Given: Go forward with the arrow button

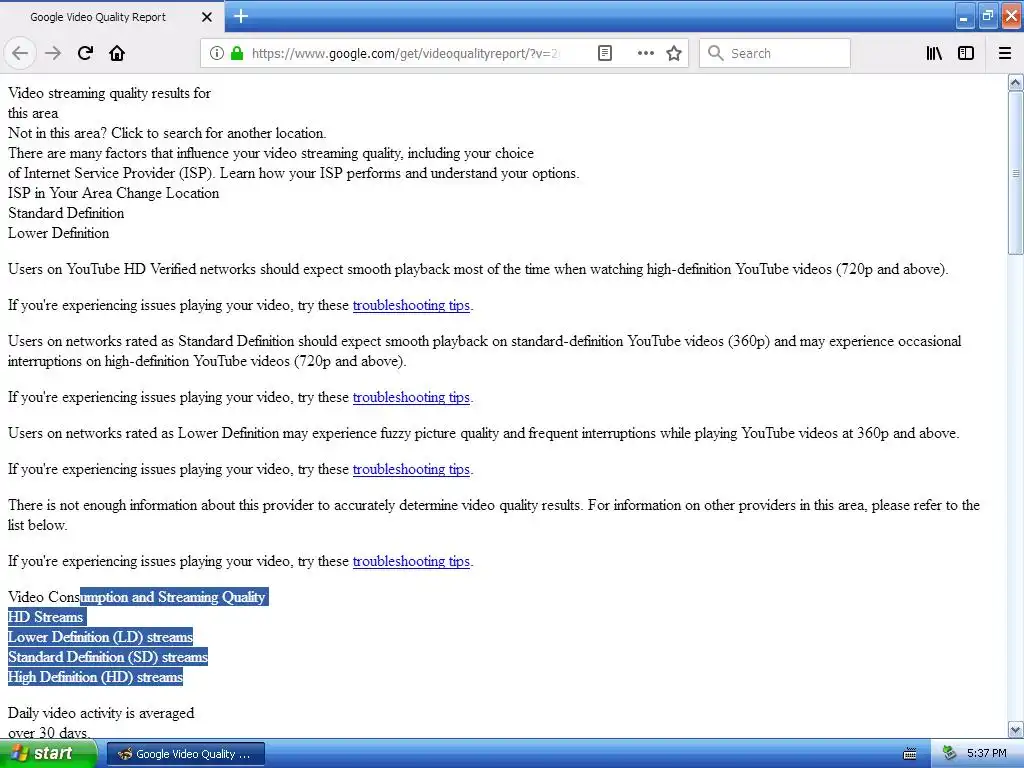Looking at the screenshot, I should pyautogui.click(x=53, y=53).
